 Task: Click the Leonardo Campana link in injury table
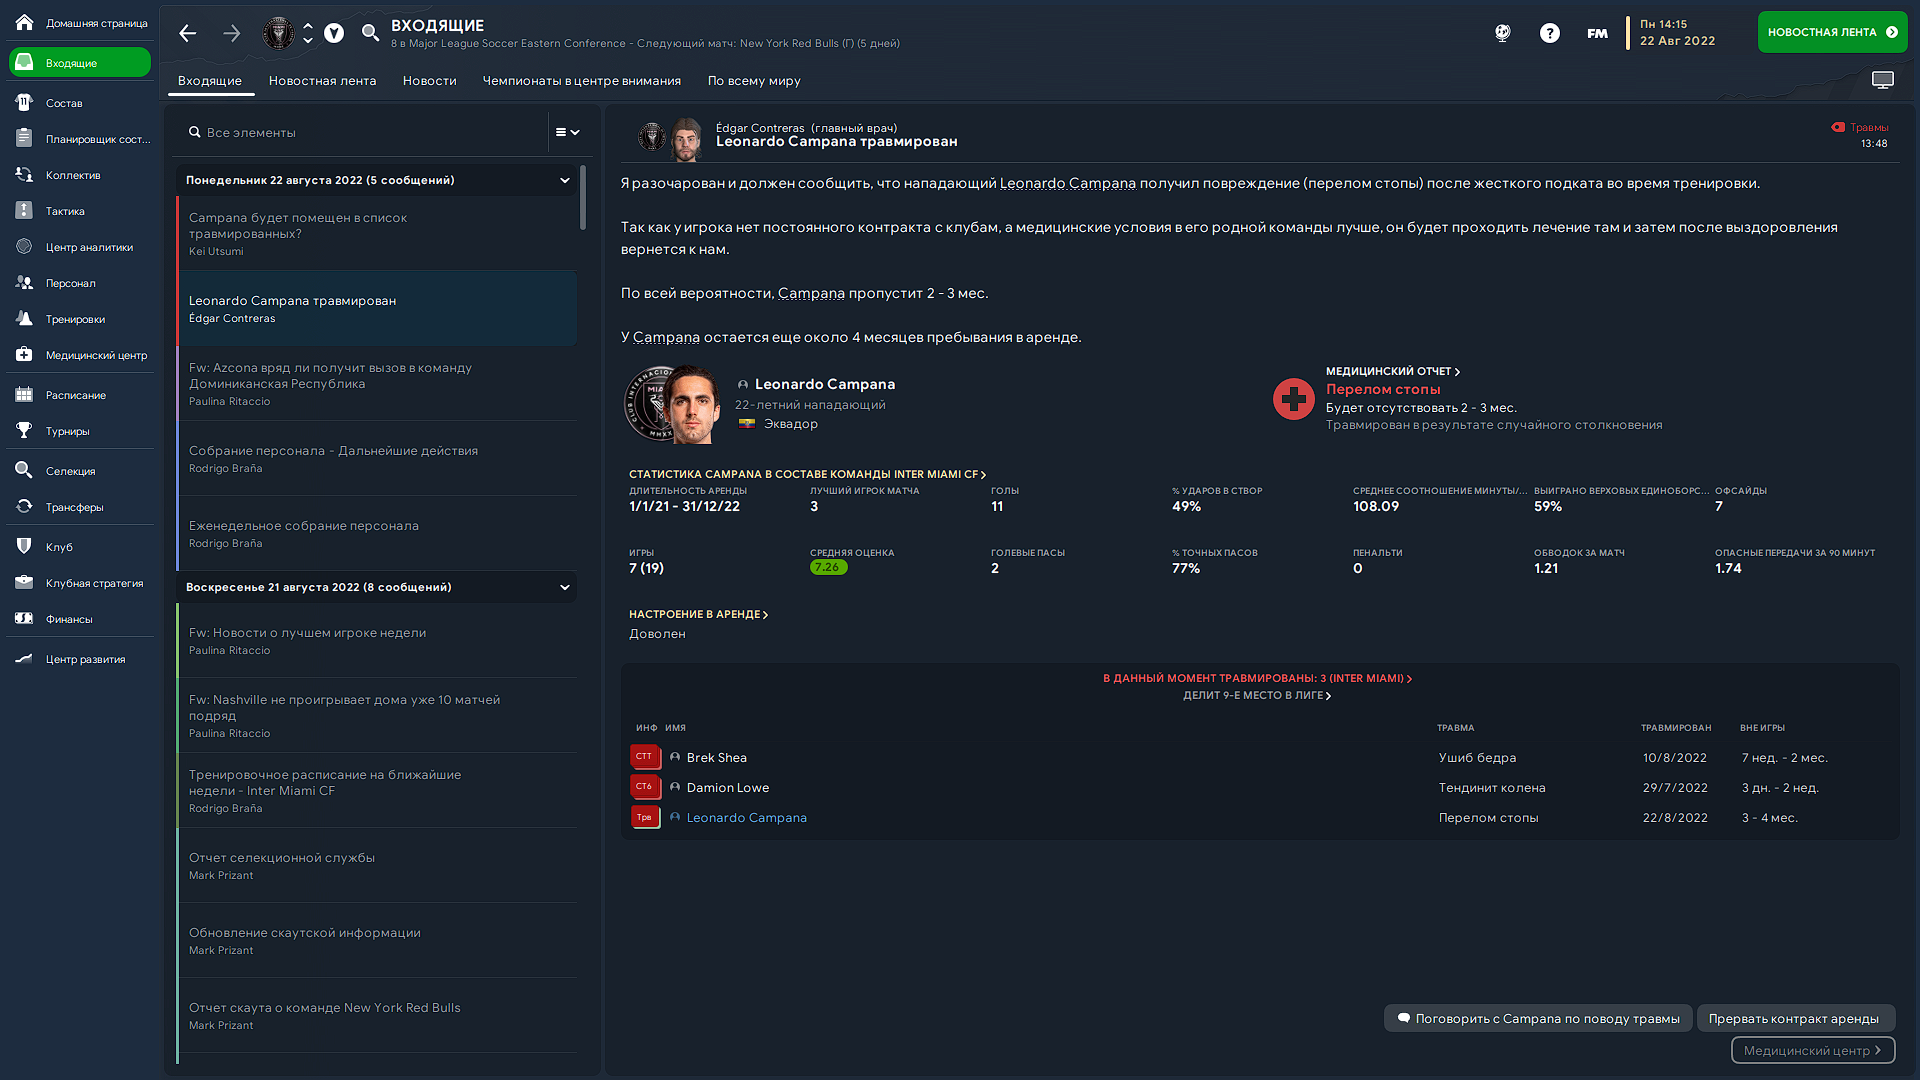[746, 818]
